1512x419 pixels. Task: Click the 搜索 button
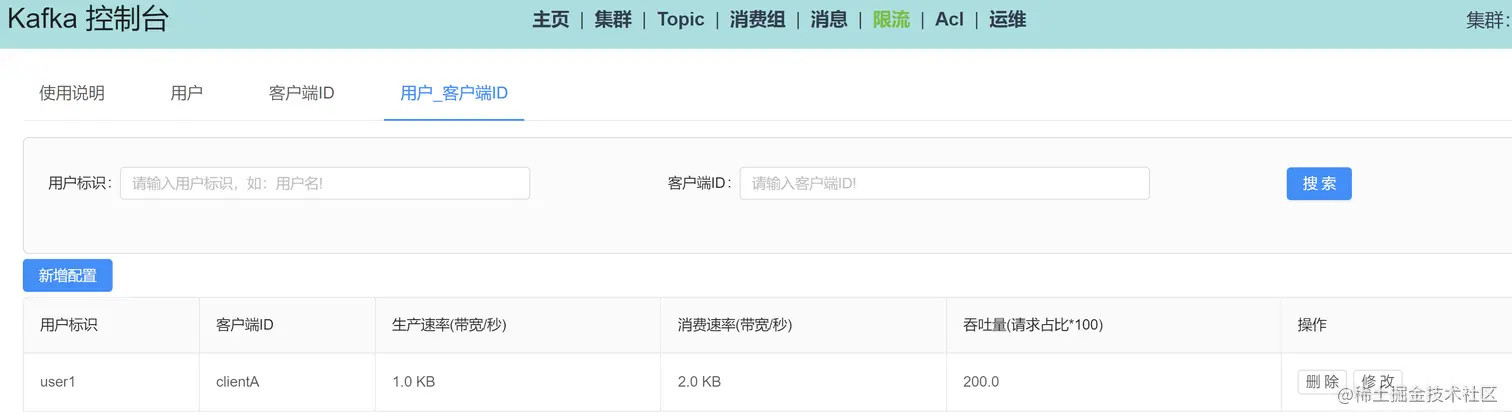click(x=1319, y=183)
